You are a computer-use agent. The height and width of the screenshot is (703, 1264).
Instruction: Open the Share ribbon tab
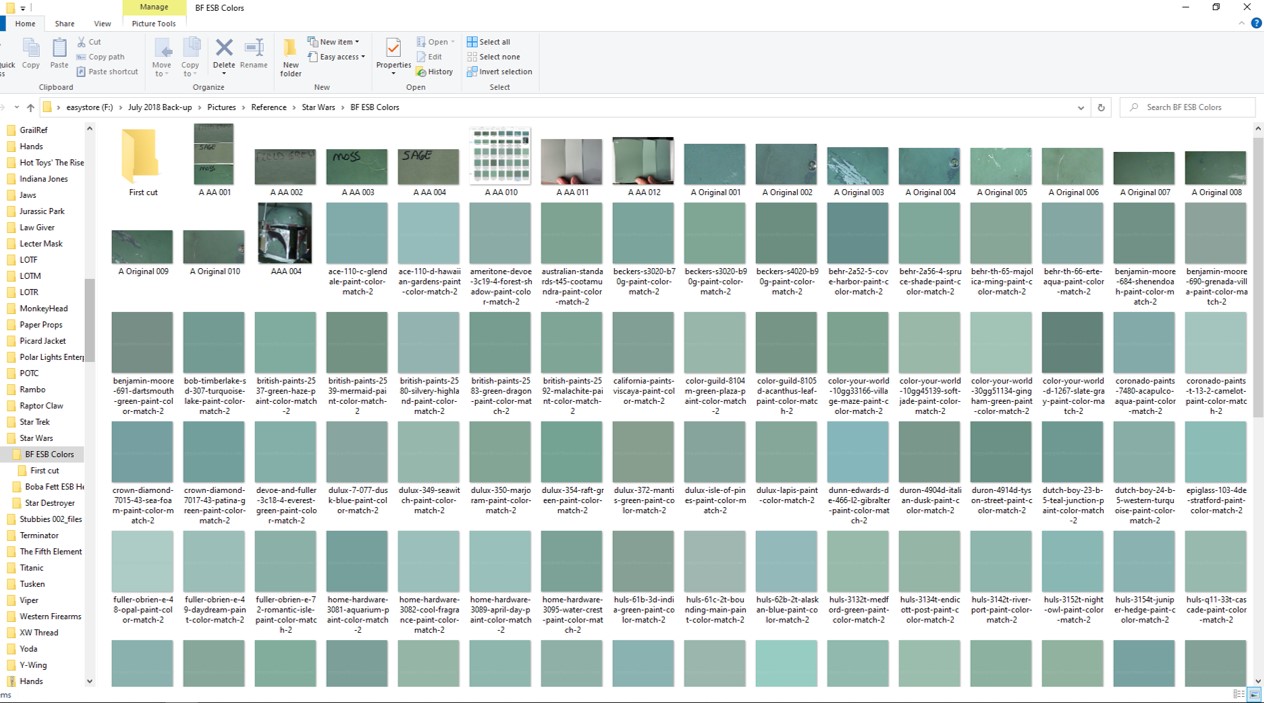(64, 23)
